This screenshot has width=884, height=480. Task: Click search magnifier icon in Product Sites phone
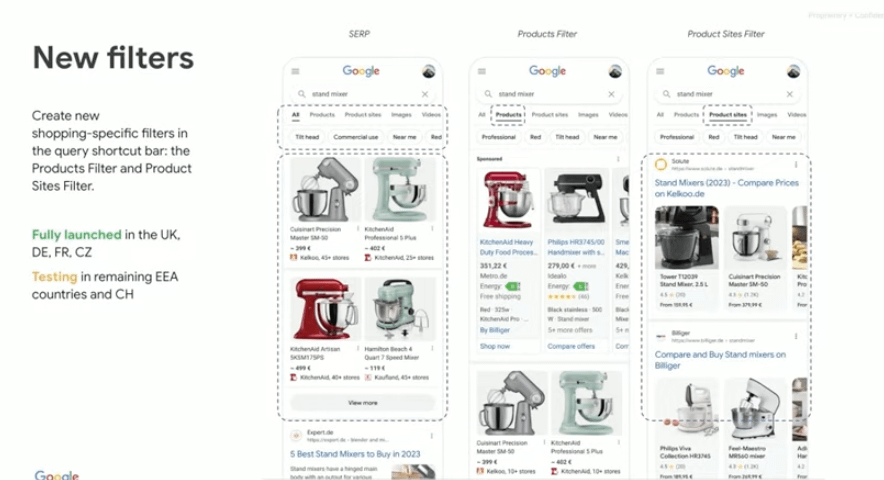pyautogui.click(x=666, y=94)
